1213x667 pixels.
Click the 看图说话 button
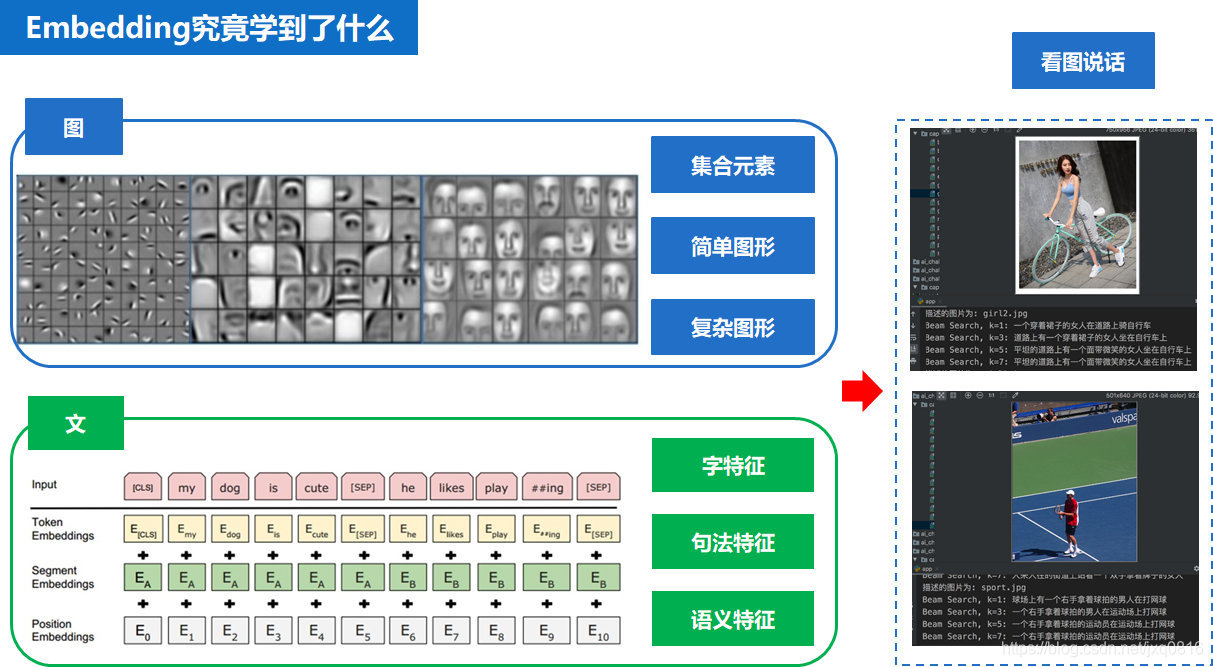click(x=1083, y=60)
